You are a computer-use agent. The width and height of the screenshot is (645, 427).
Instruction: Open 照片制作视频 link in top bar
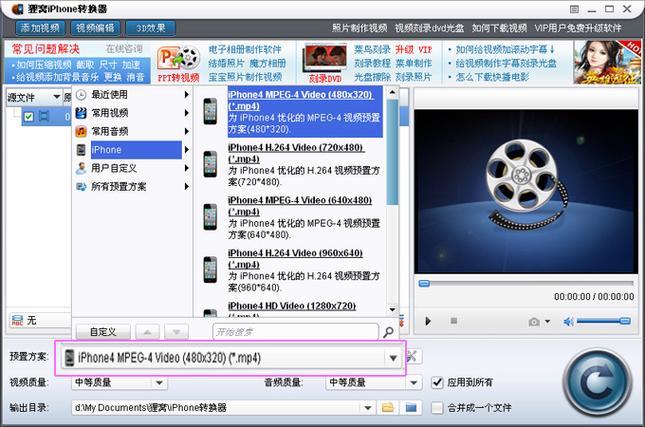(360, 28)
